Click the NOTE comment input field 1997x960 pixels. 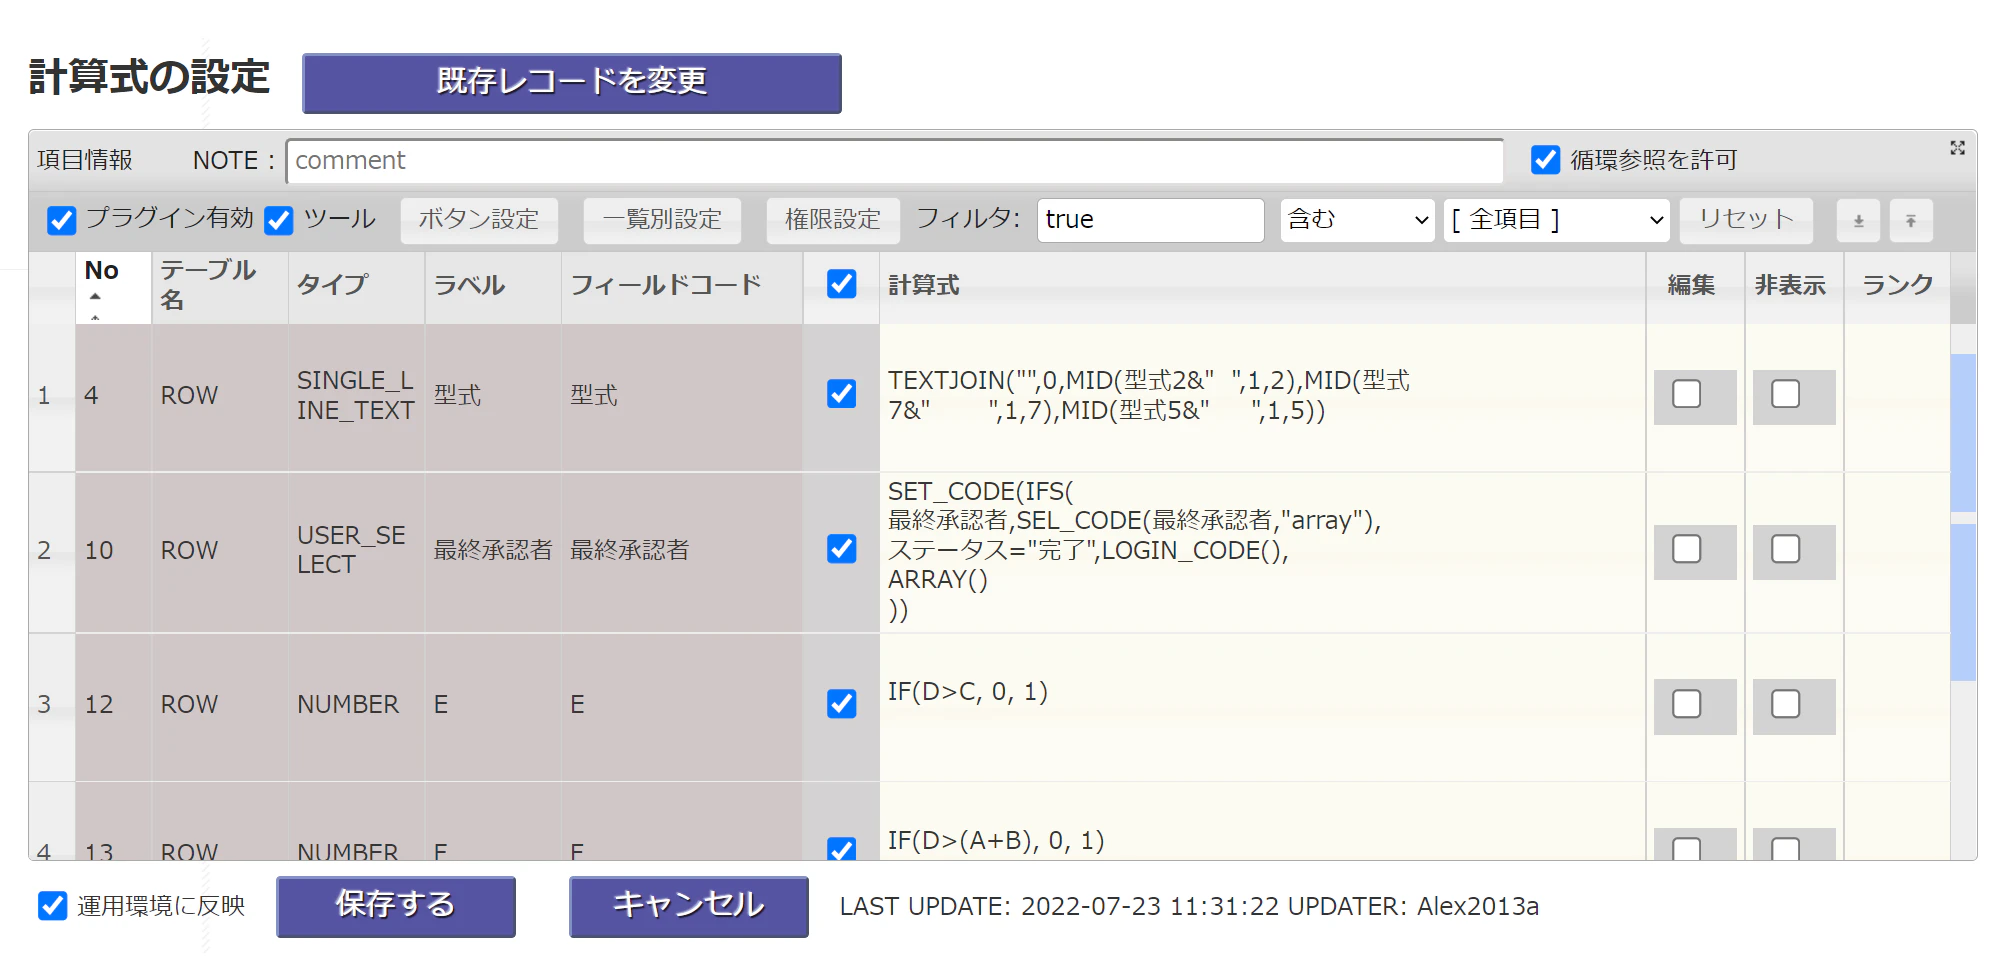(x=895, y=161)
